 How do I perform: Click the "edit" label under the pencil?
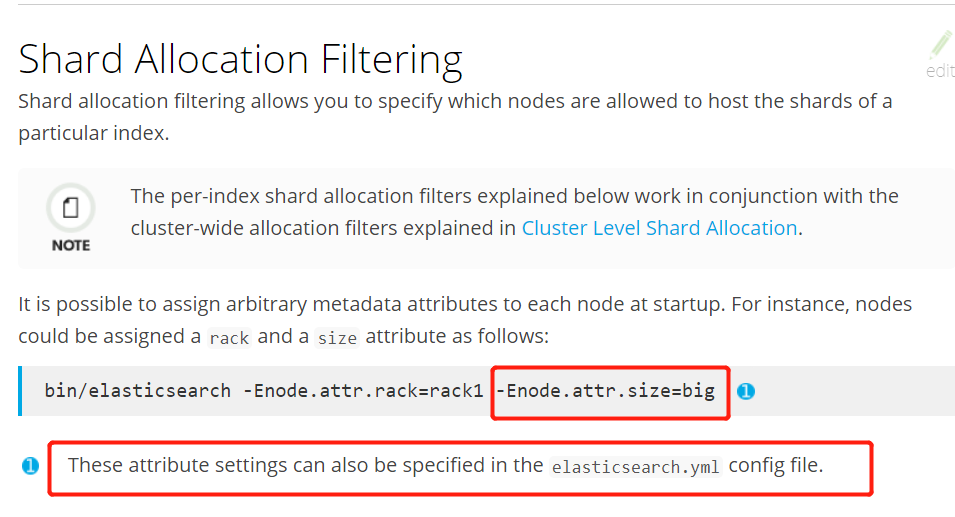point(940,71)
